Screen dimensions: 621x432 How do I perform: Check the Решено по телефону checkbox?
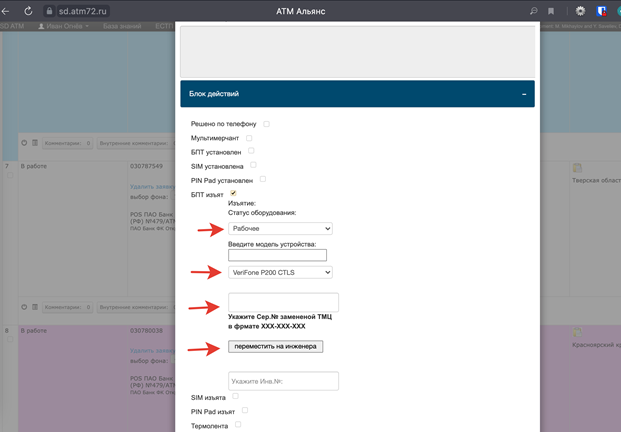tap(266, 123)
